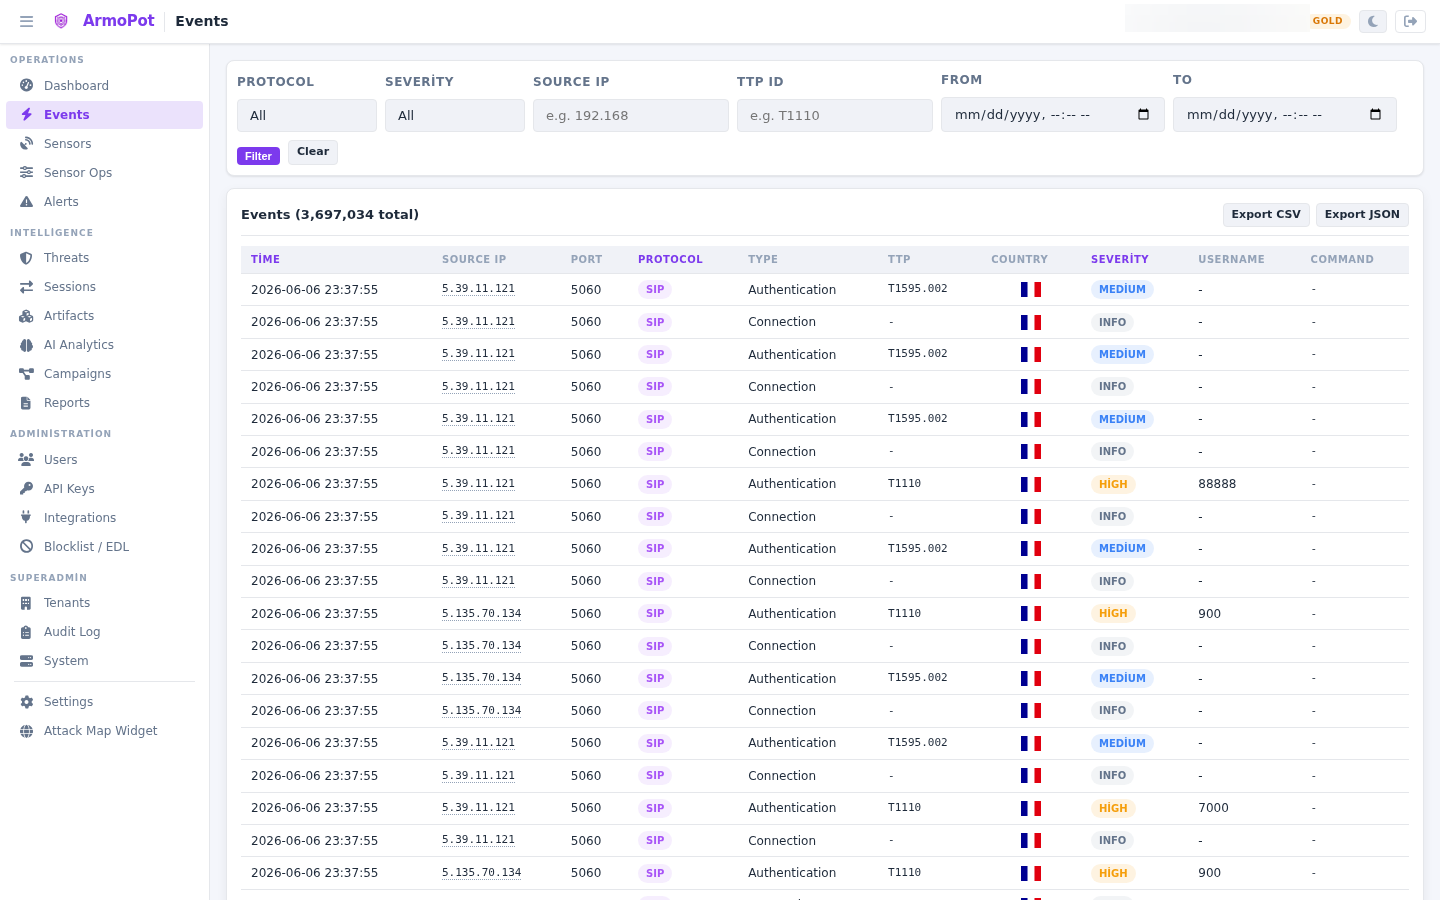The height and width of the screenshot is (900, 1440).
Task: Open source IP link in username 88888 row
Action: coord(478,484)
